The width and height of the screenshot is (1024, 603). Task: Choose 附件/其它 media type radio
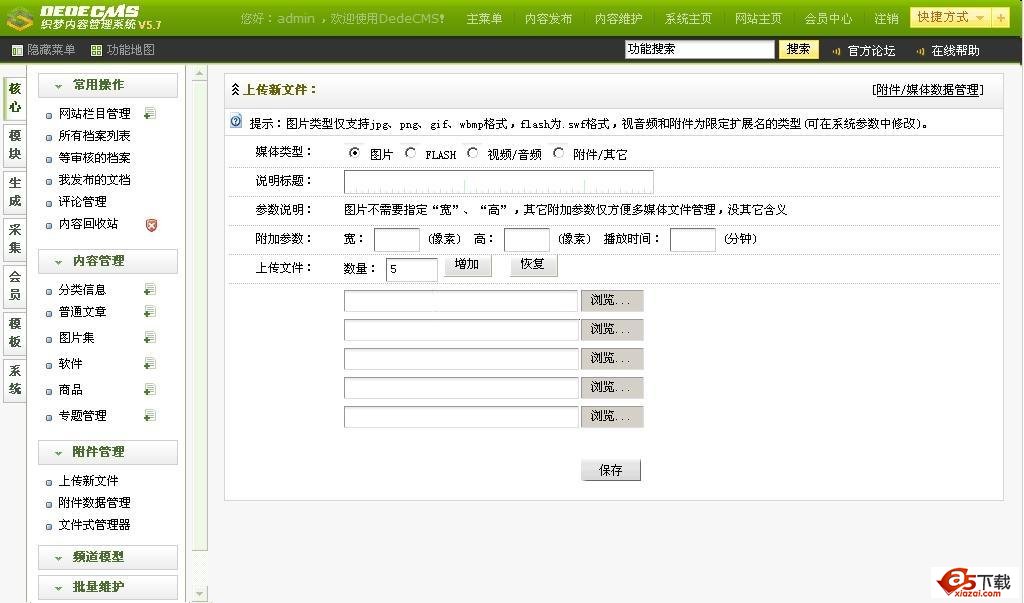pyautogui.click(x=558, y=153)
